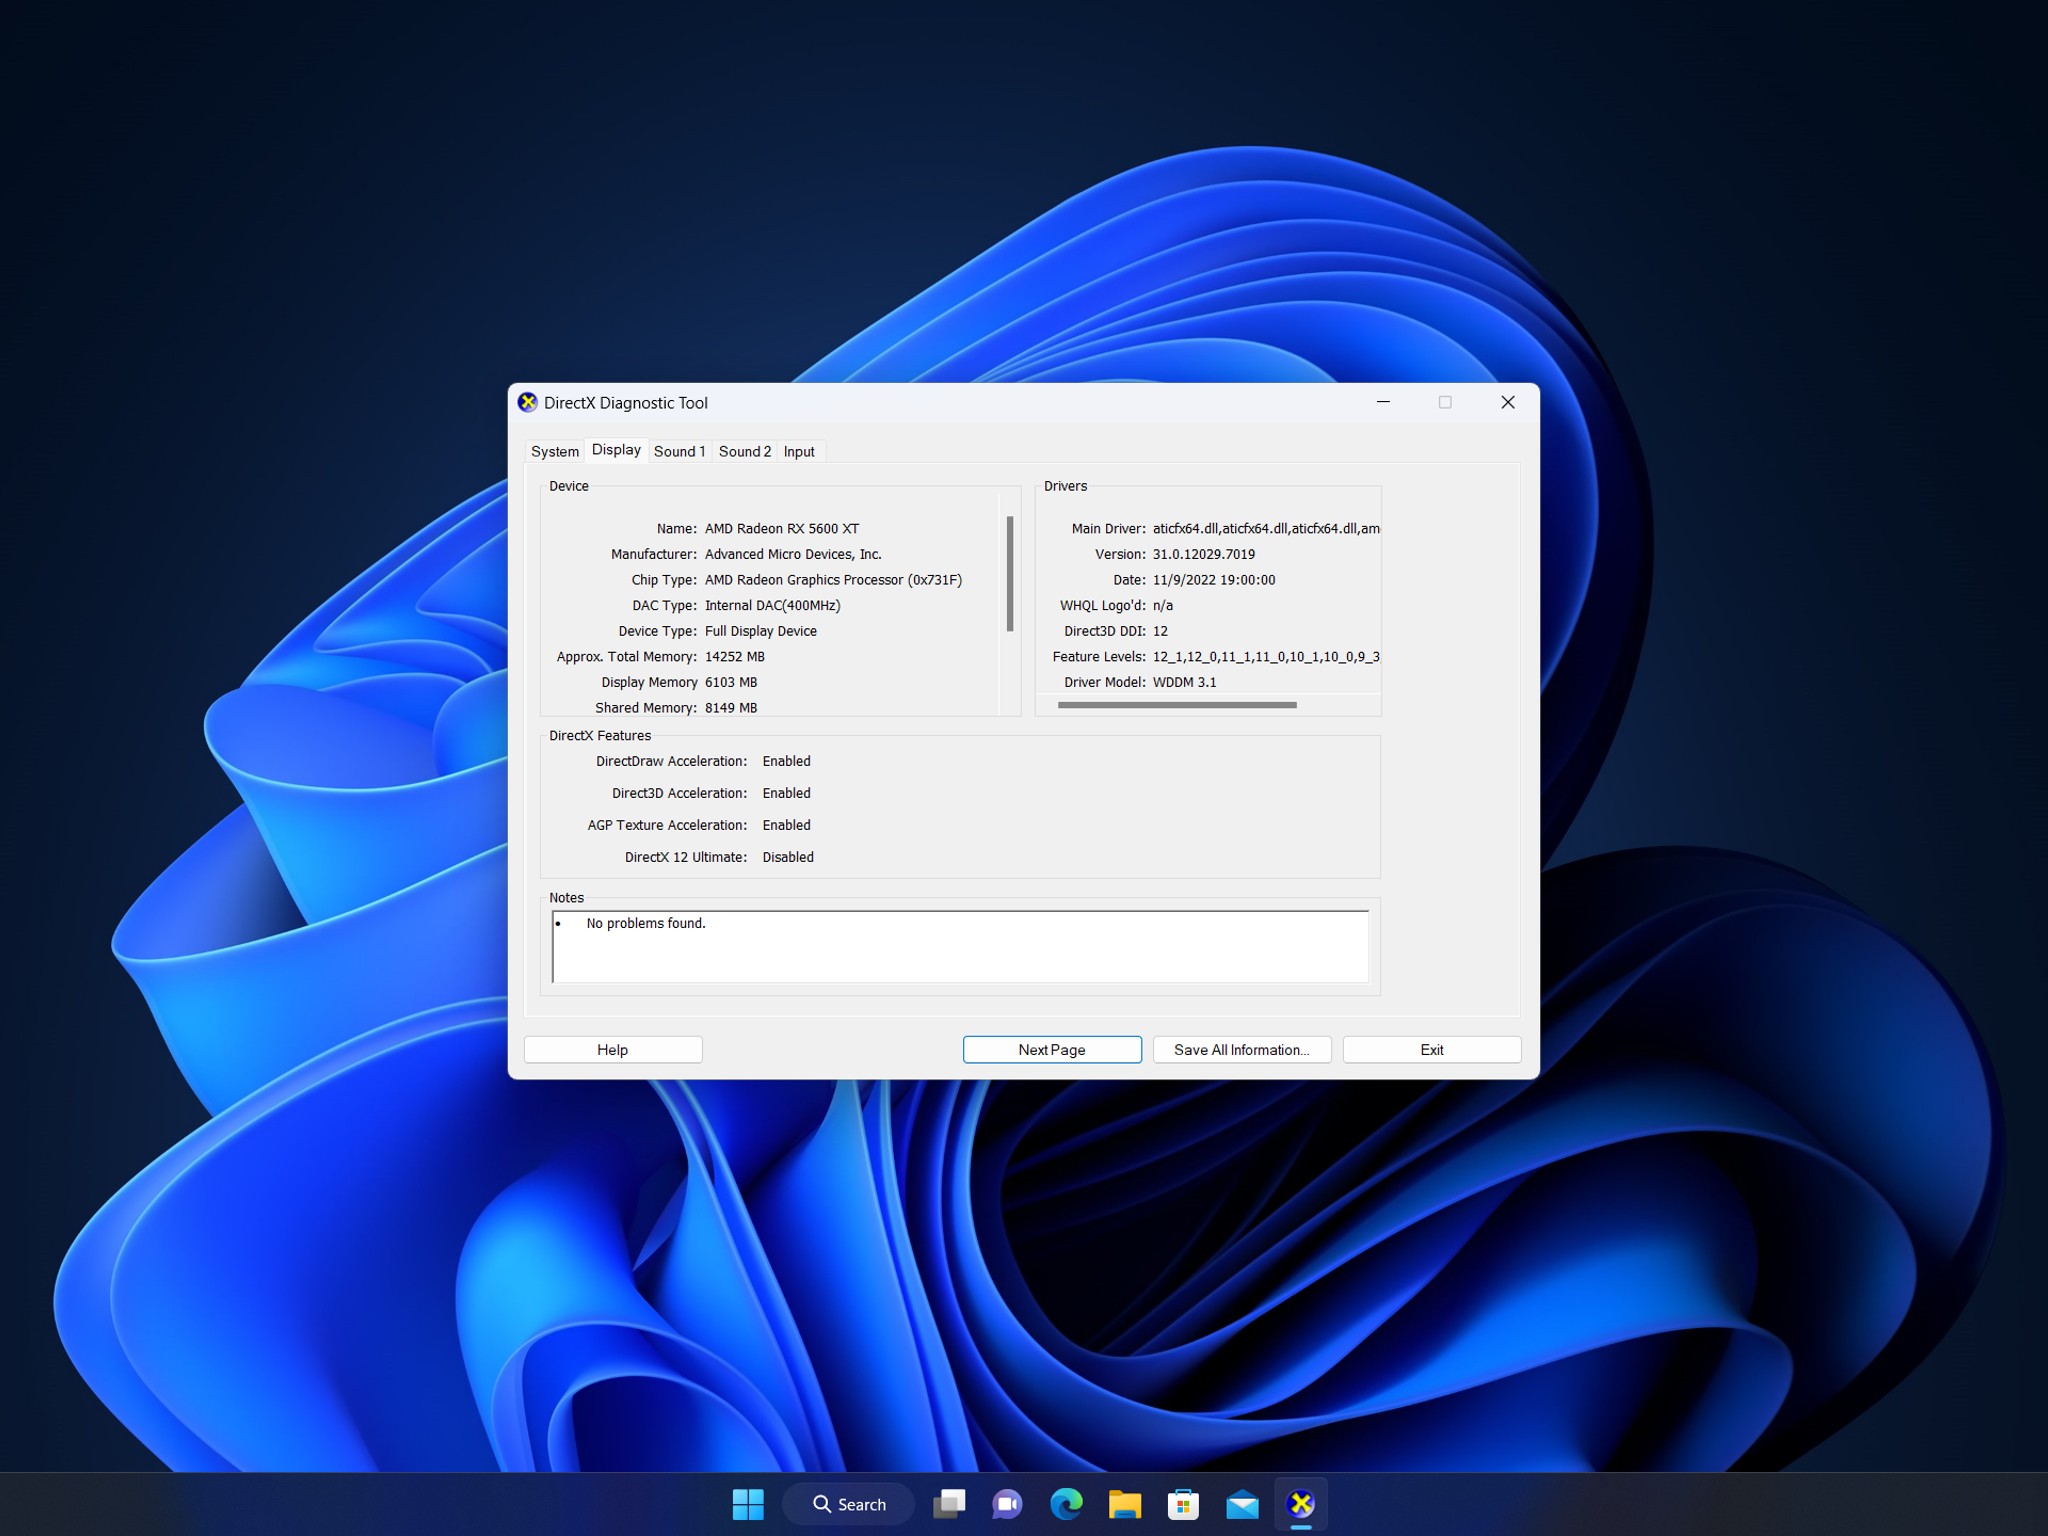Screen dimensions: 2048x1536
Task: Click the DirectX icon in the title bar
Action: click(x=527, y=402)
